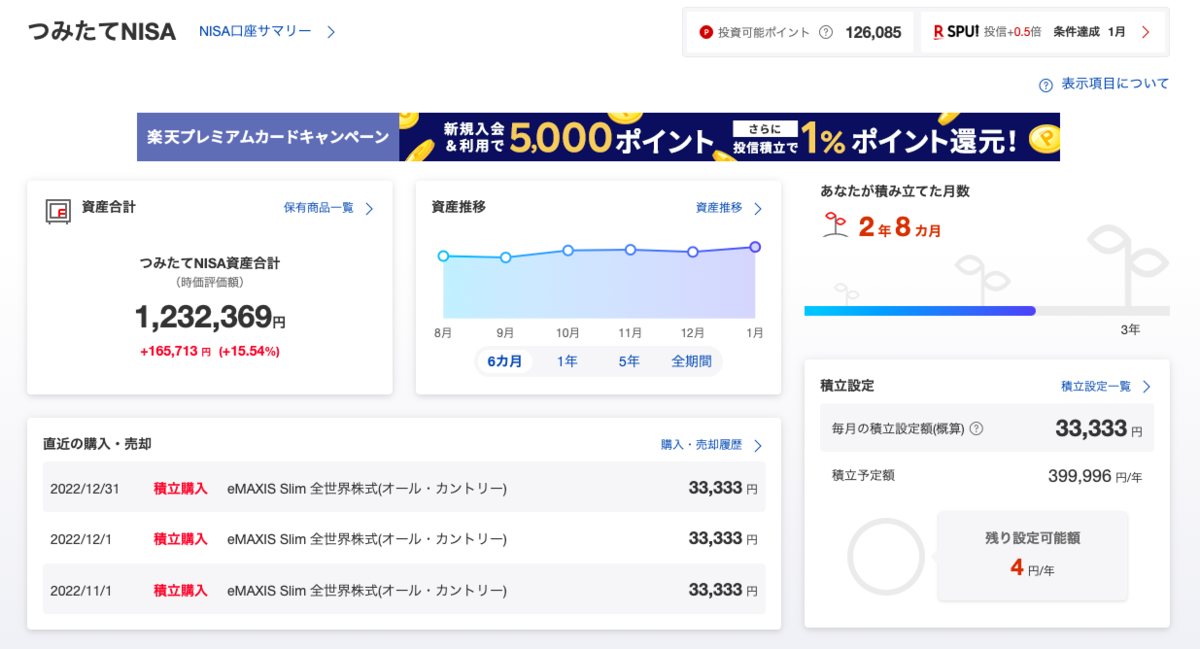Select the 1年 period tab

coord(567,361)
